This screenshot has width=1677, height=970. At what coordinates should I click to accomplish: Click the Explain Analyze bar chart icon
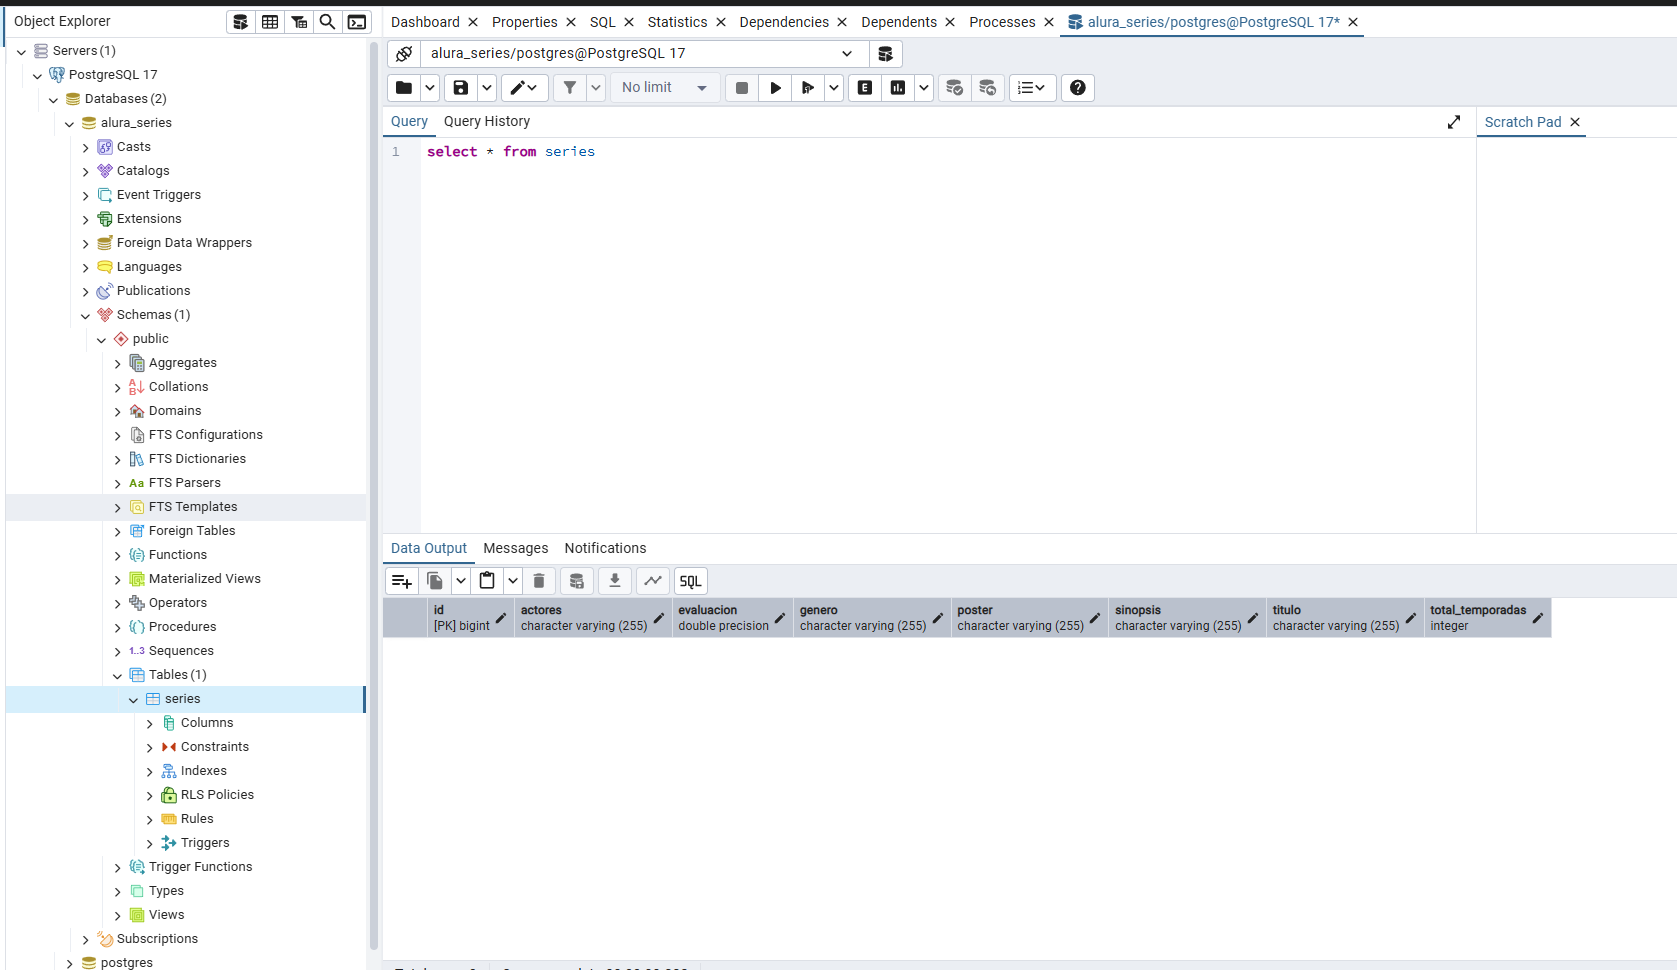tap(898, 88)
